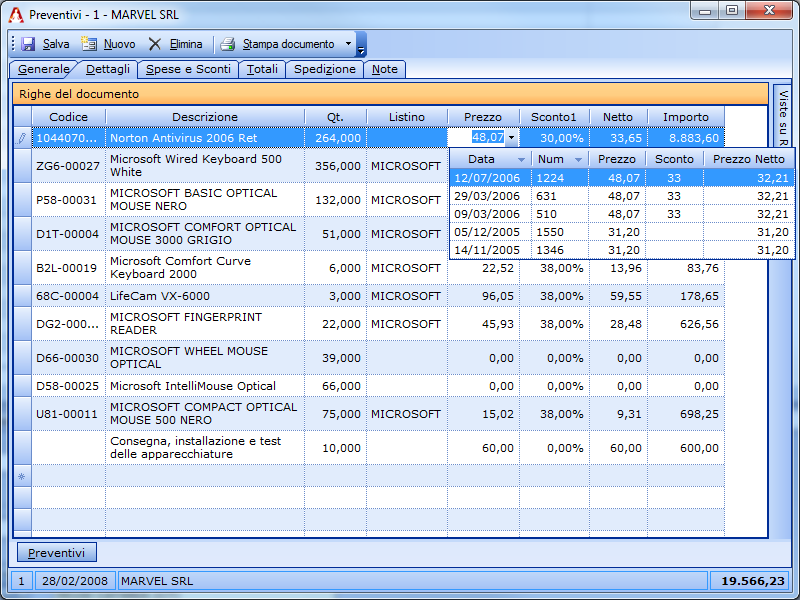Click the Sconto1 column header
Viewport: 800px width, 600px height.
[x=554, y=117]
